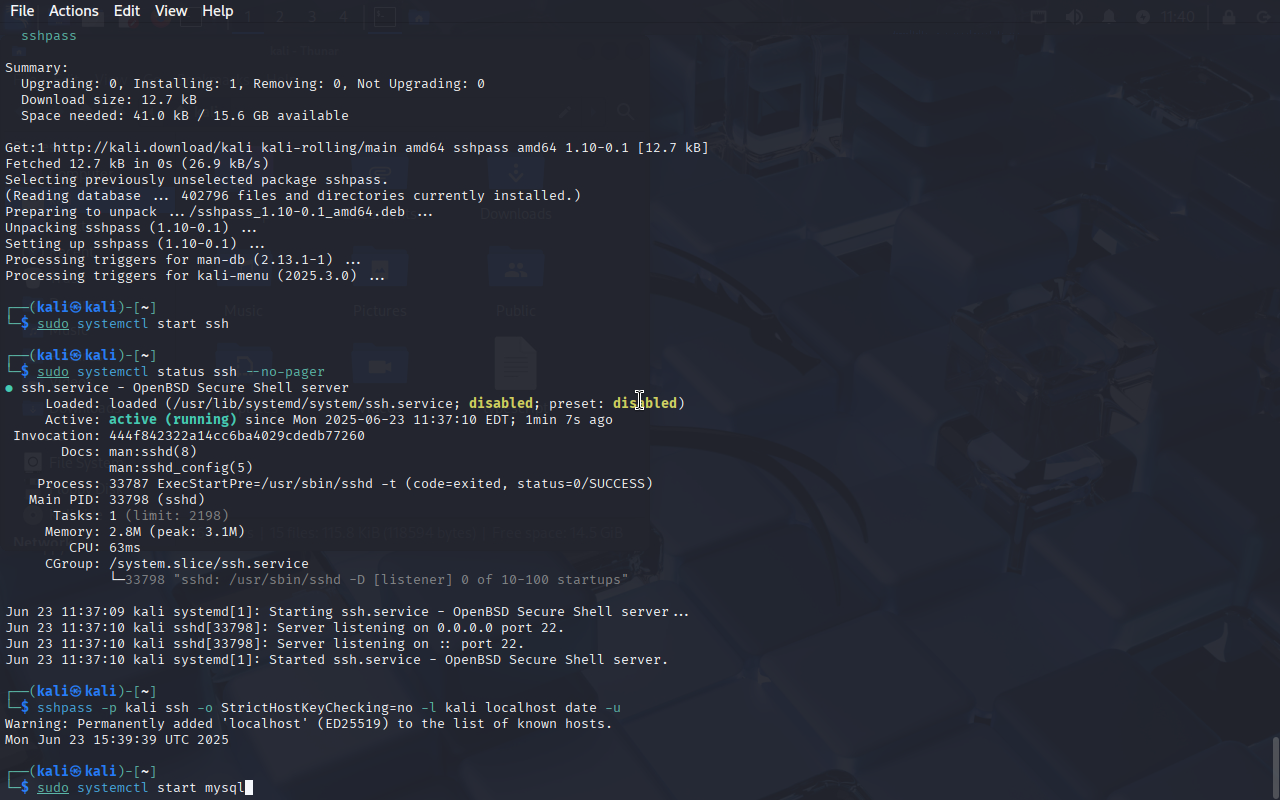Viewport: 1280px width, 800px height.
Task: Click the '/system.slice/ssh.service' CGroup path
Action: 209,564
